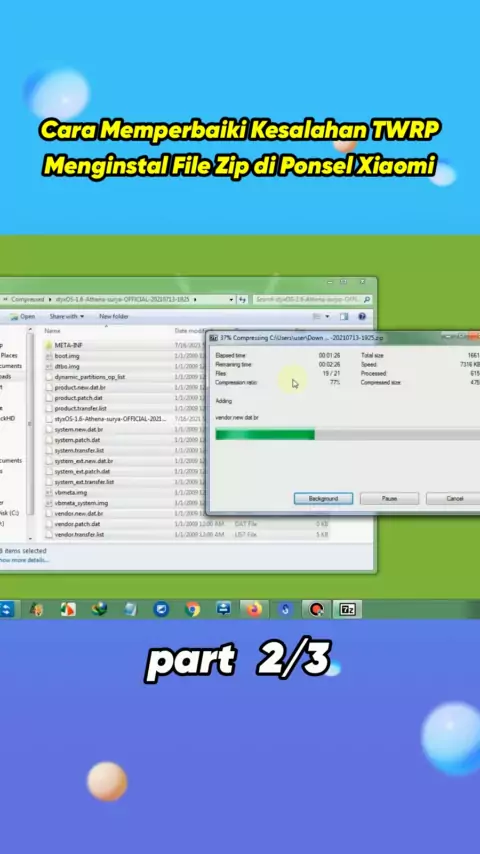Switch to the 7-Zip taskbar item

pyautogui.click(x=347, y=609)
